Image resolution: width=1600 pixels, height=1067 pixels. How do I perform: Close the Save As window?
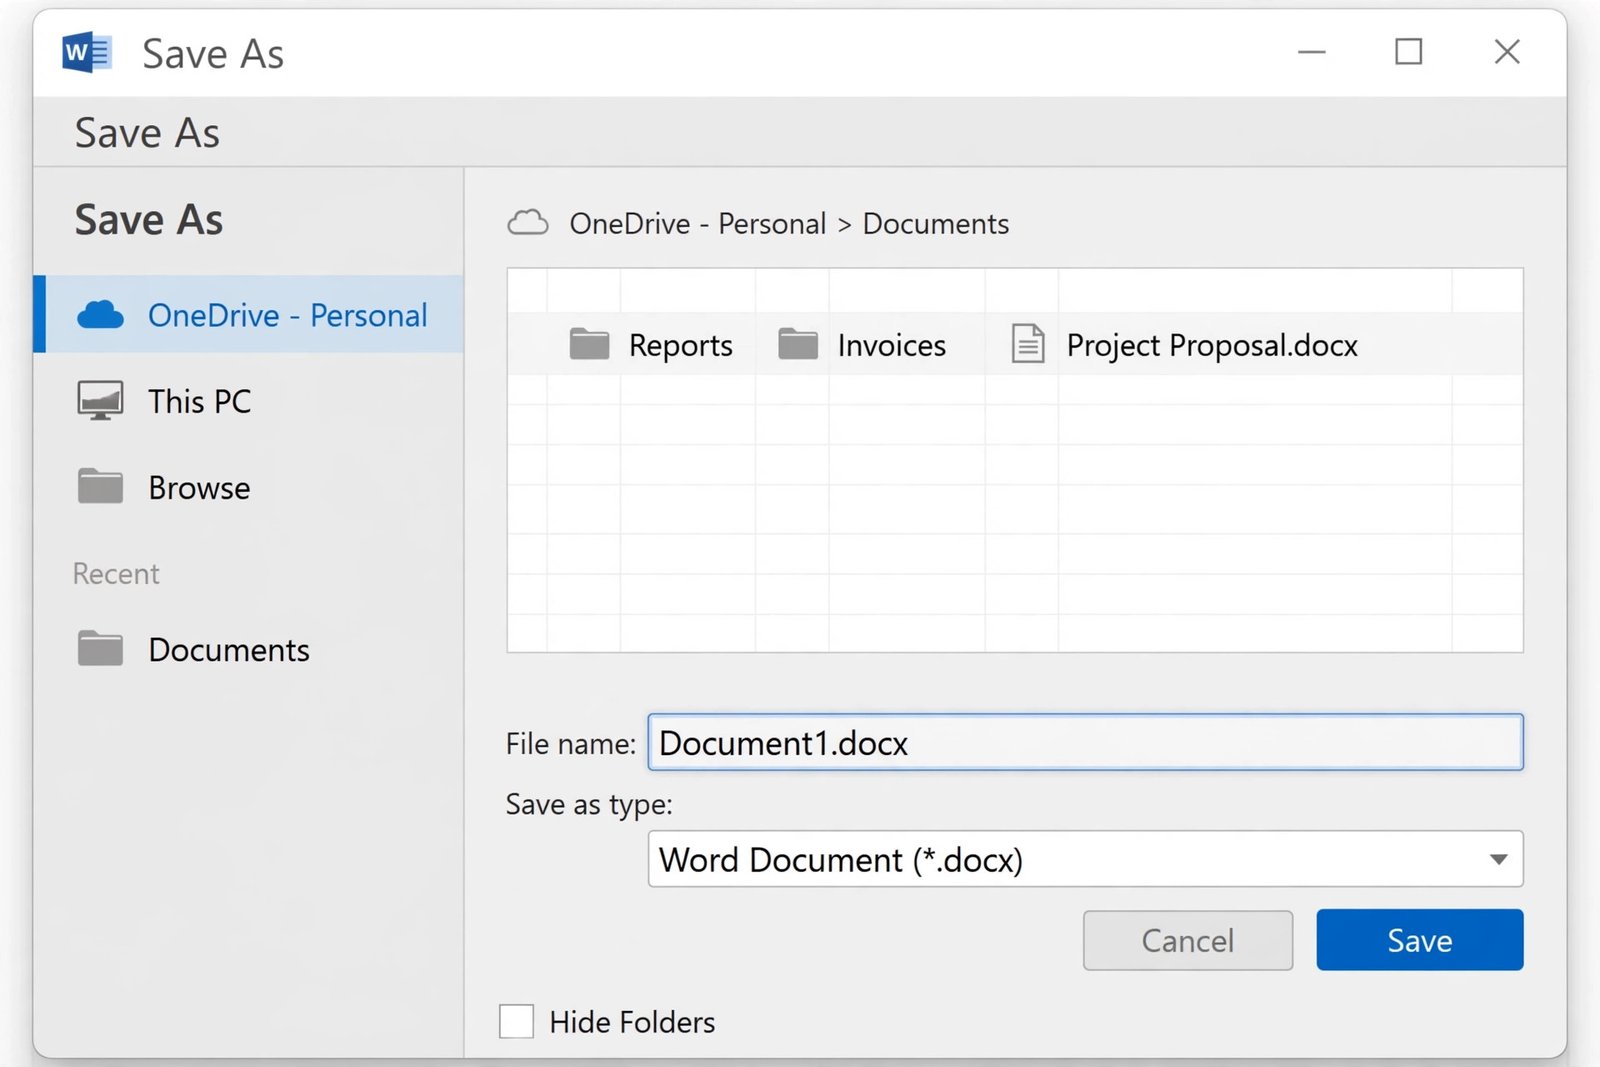click(1507, 52)
